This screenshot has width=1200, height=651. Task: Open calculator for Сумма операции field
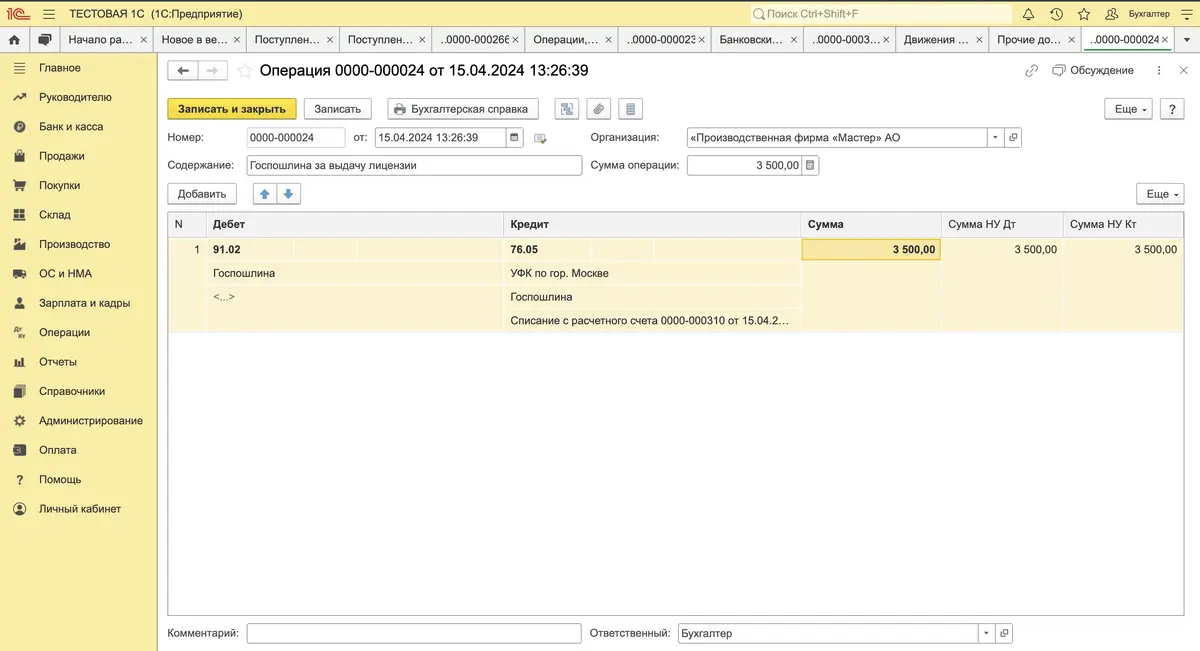(811, 166)
